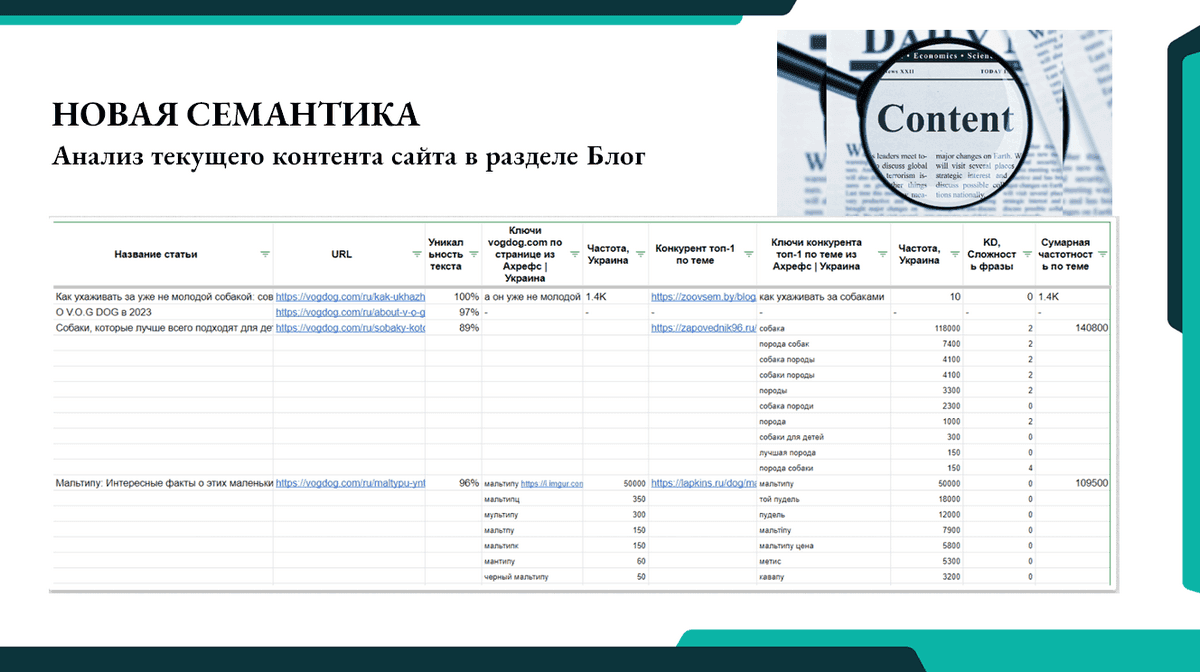The height and width of the screenshot is (672, 1200).
Task: Open the KD, Сложность фразы filter
Action: tap(1027, 254)
